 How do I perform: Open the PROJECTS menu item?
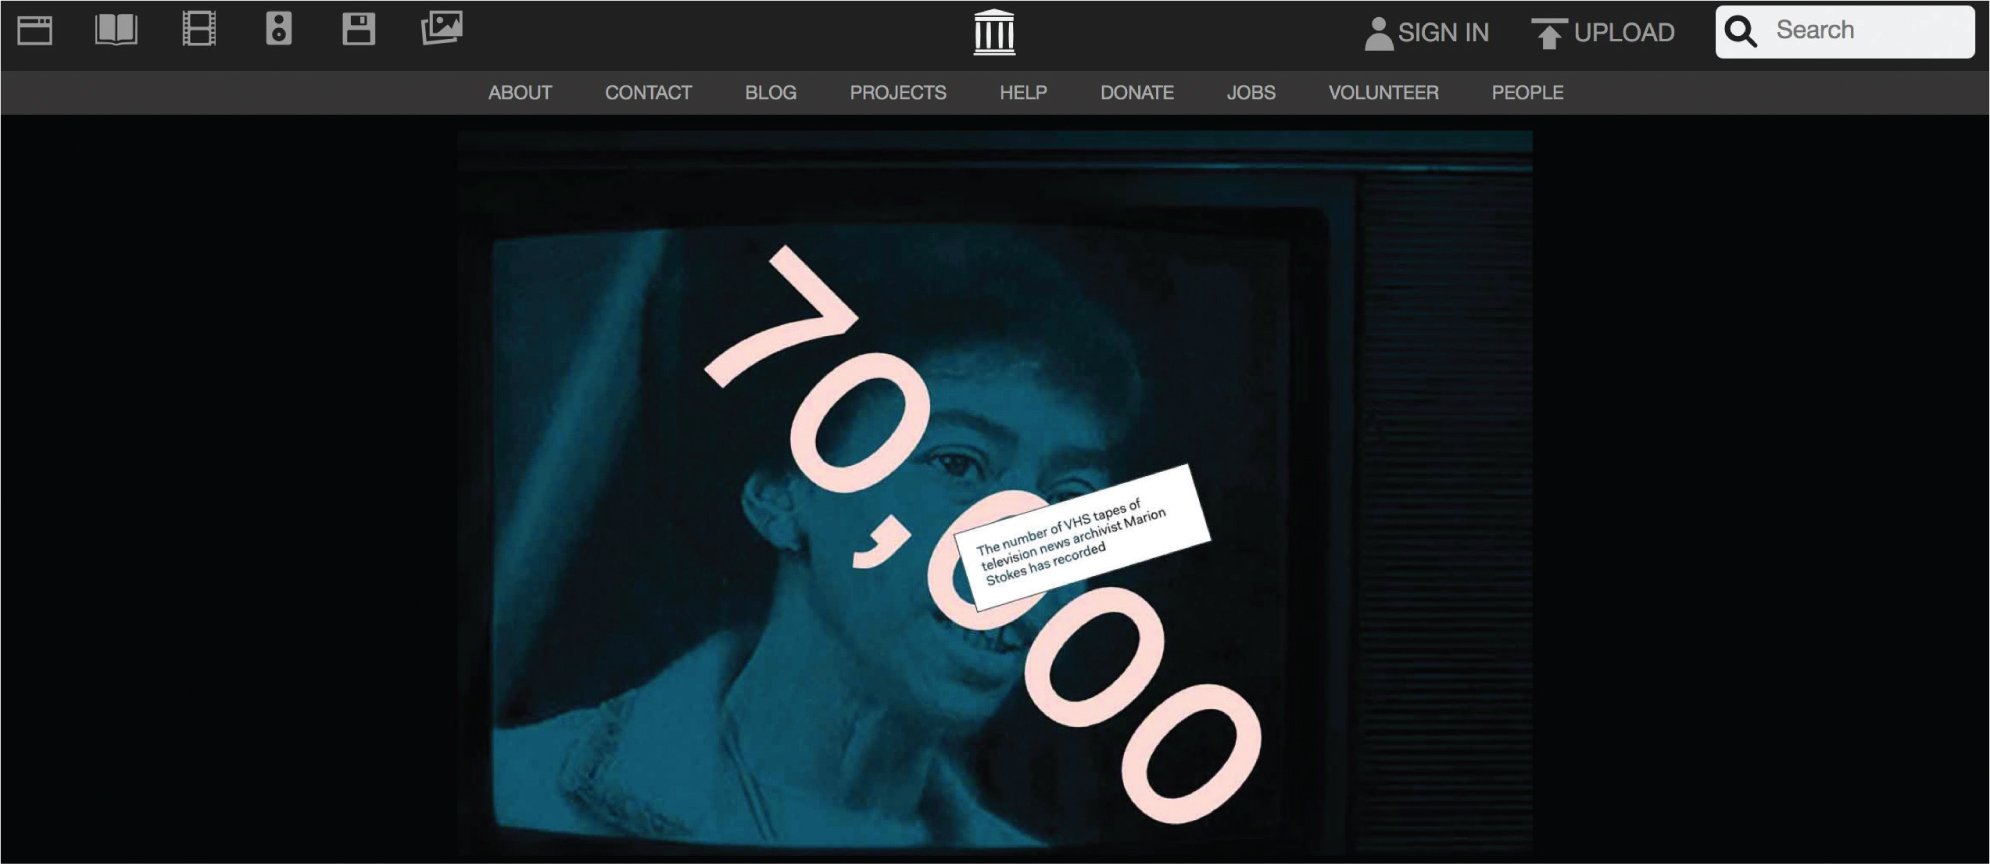click(x=898, y=93)
